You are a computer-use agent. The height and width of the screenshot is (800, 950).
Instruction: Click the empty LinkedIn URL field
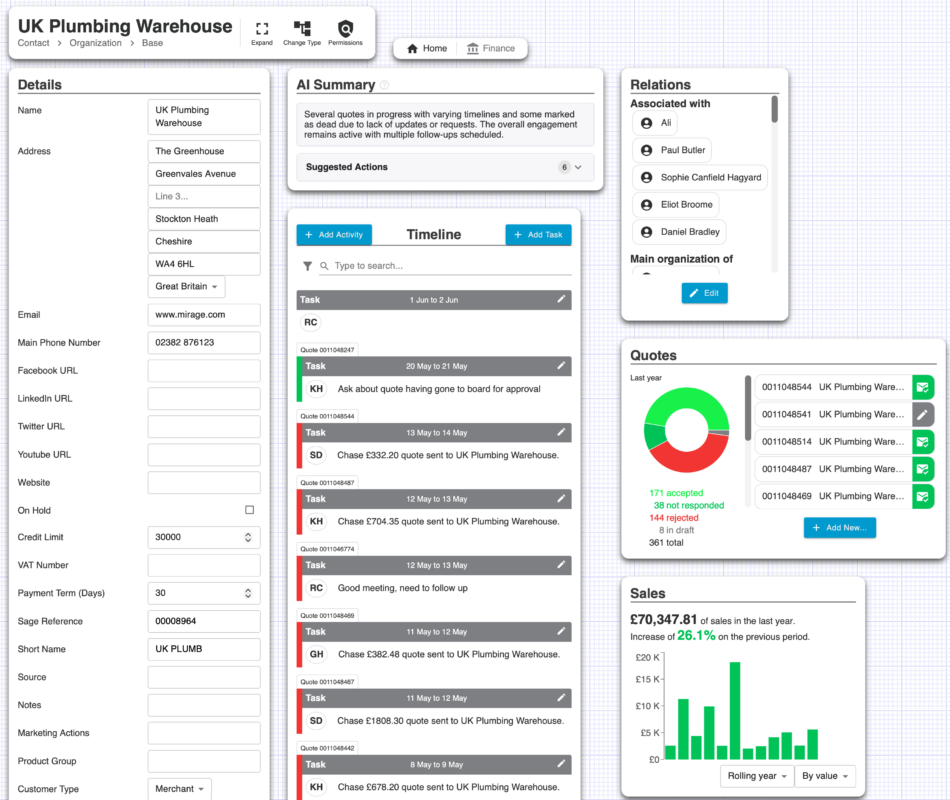tap(204, 399)
